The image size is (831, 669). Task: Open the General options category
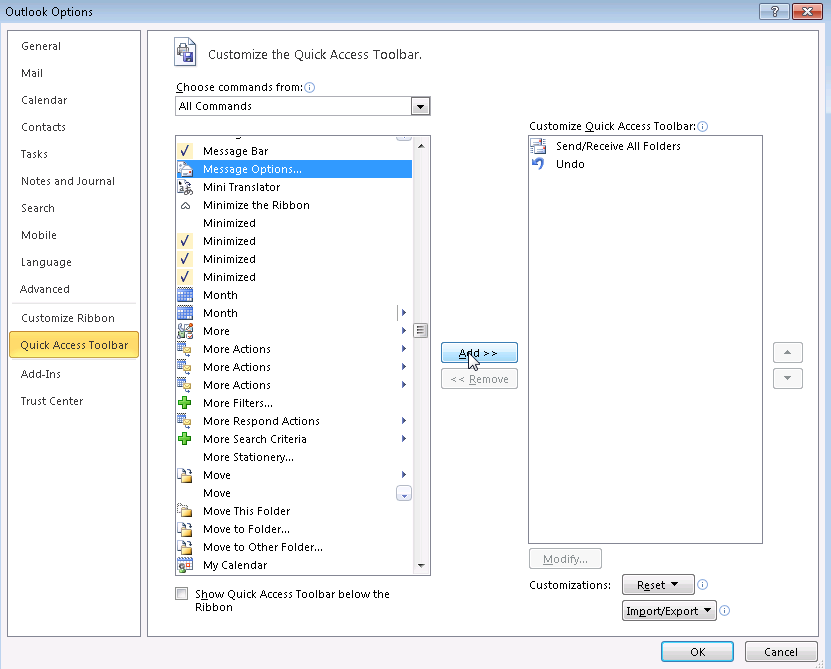click(41, 46)
